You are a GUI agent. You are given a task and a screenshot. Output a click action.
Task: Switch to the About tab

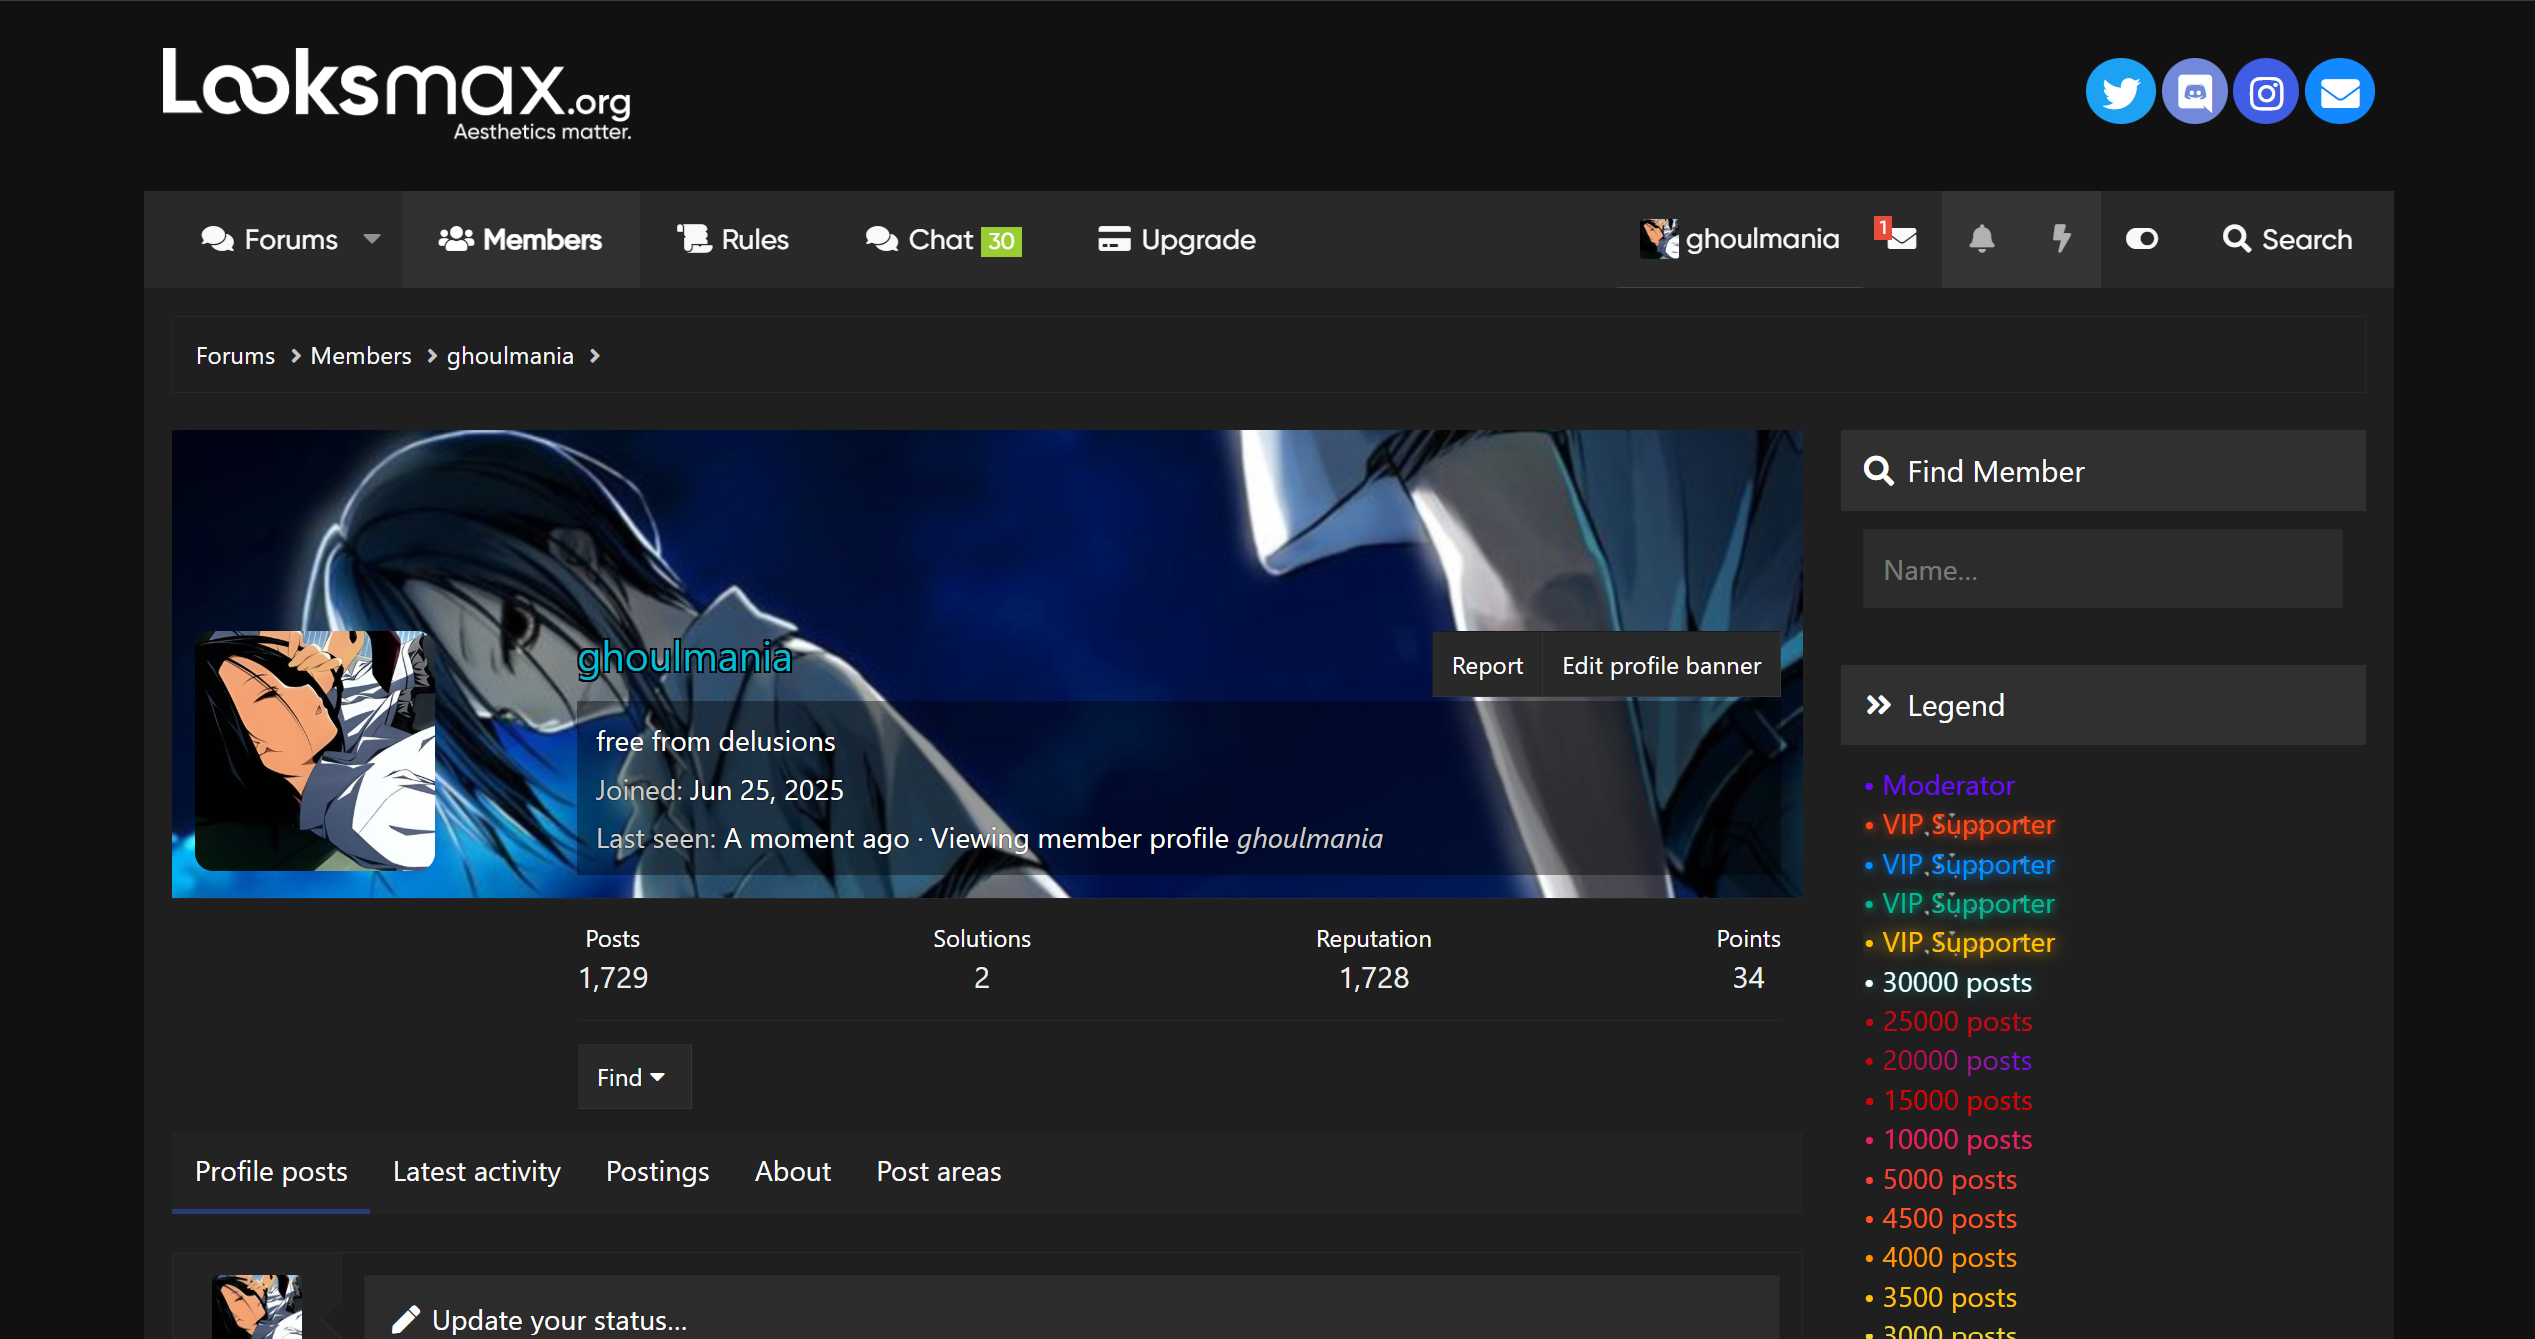click(x=793, y=1172)
